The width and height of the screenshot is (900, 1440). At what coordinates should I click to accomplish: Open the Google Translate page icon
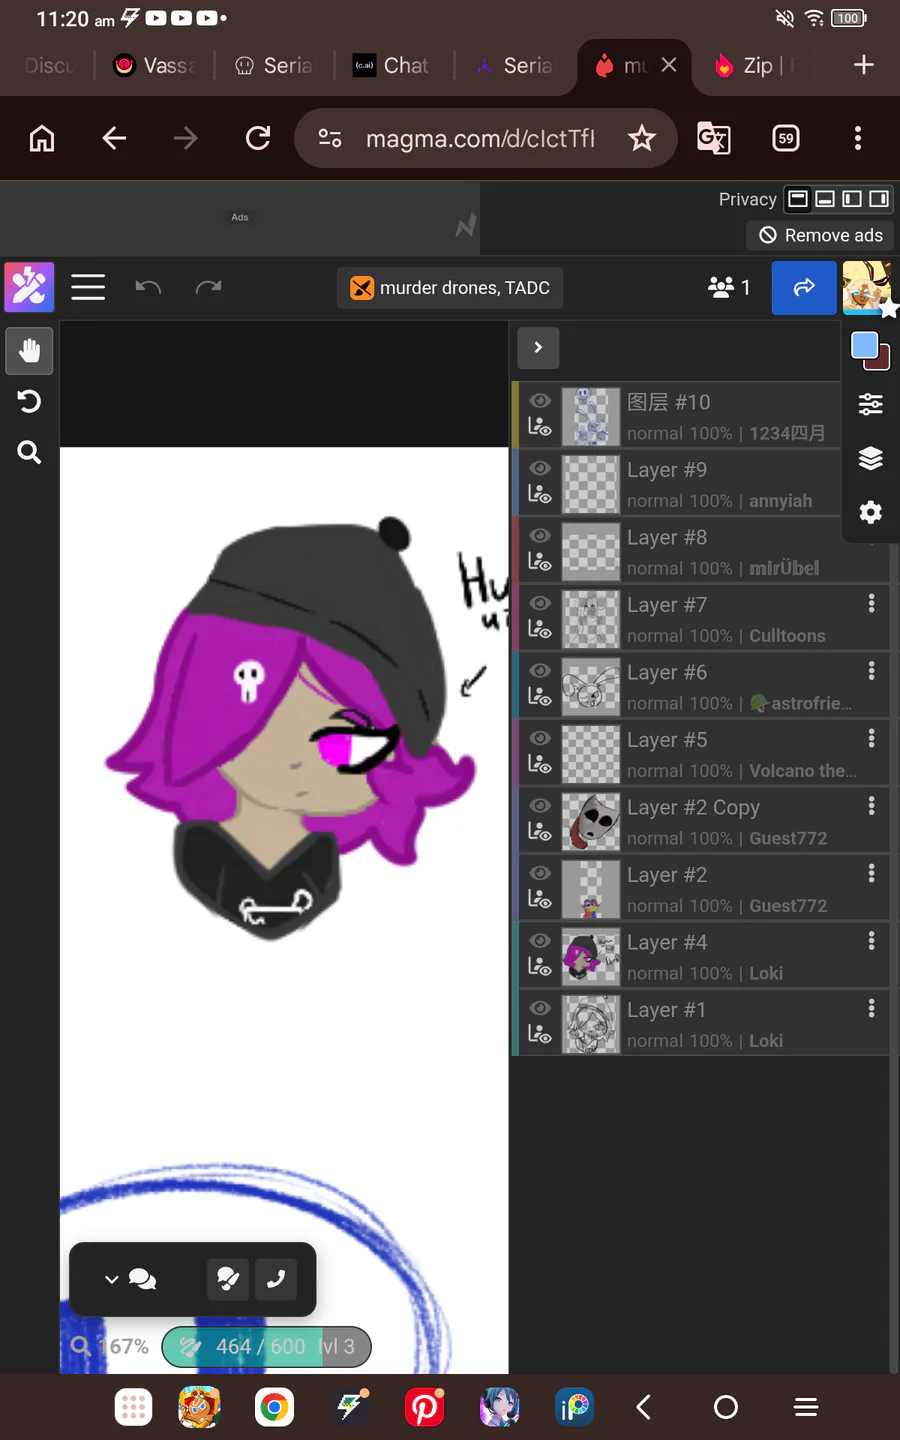pyautogui.click(x=713, y=138)
